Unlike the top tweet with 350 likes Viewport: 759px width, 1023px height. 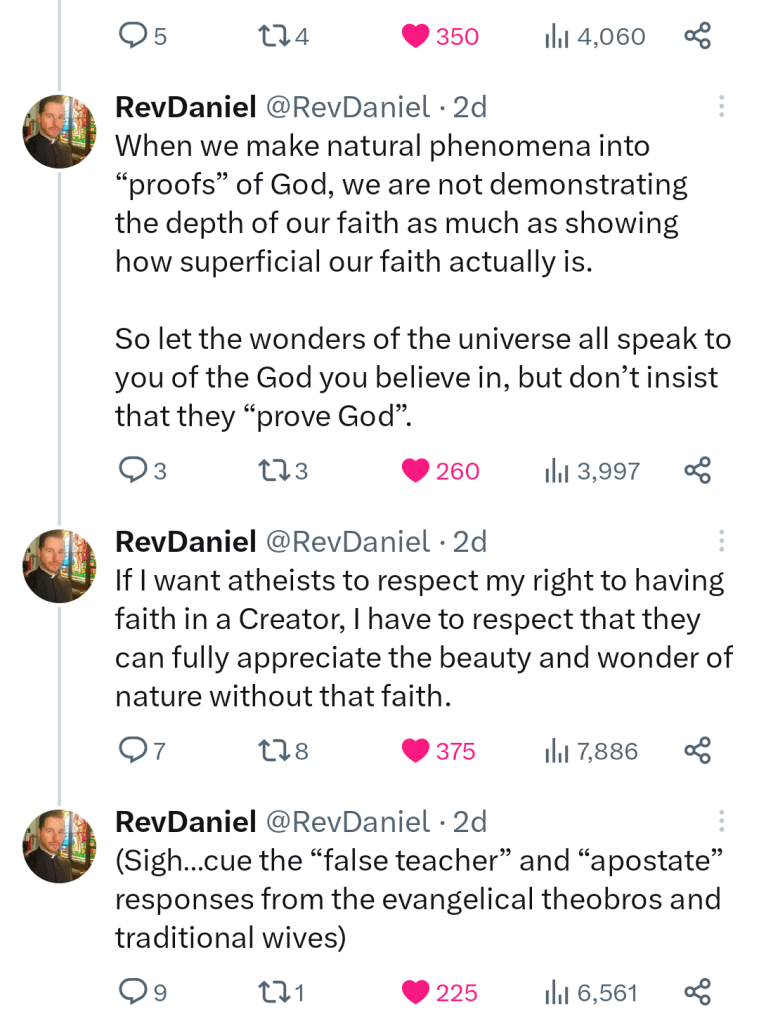415,37
